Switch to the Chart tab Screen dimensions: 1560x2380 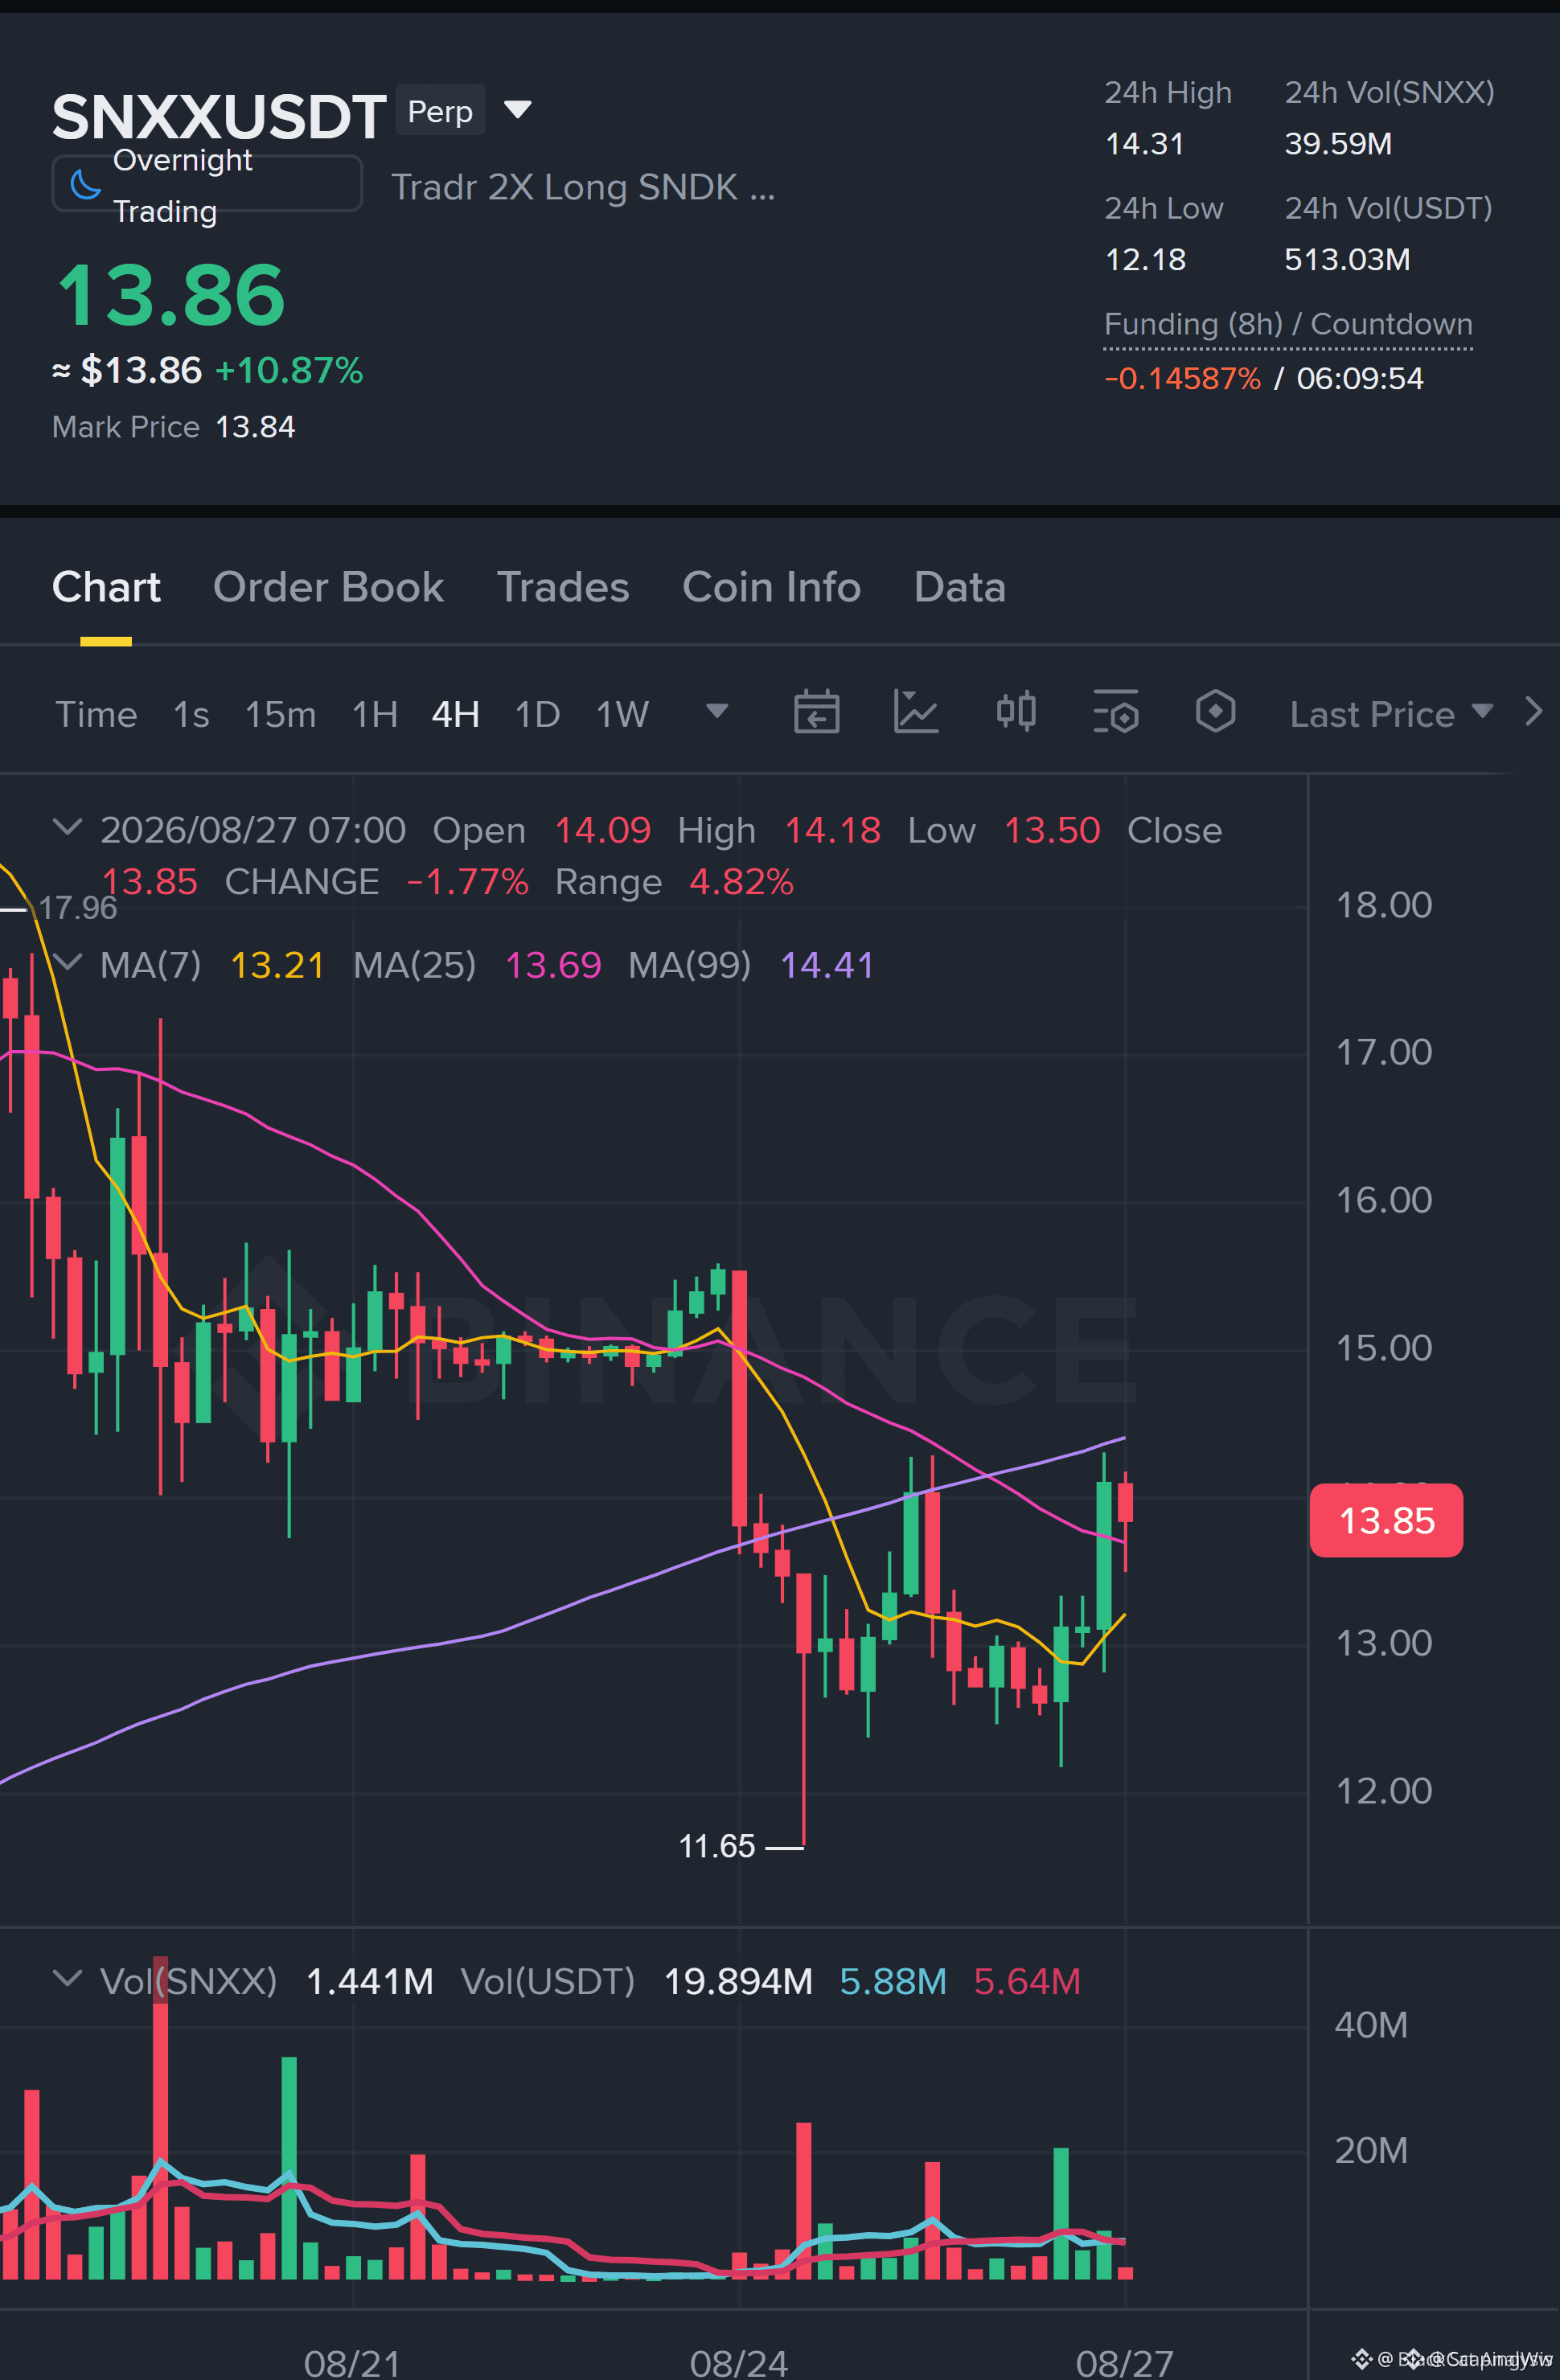tap(106, 587)
